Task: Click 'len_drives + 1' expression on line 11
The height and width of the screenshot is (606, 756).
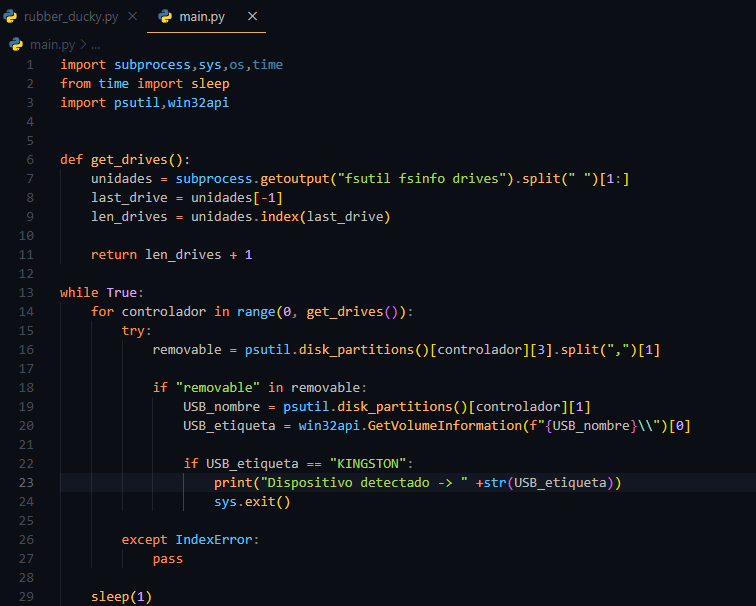Action: [x=199, y=255]
